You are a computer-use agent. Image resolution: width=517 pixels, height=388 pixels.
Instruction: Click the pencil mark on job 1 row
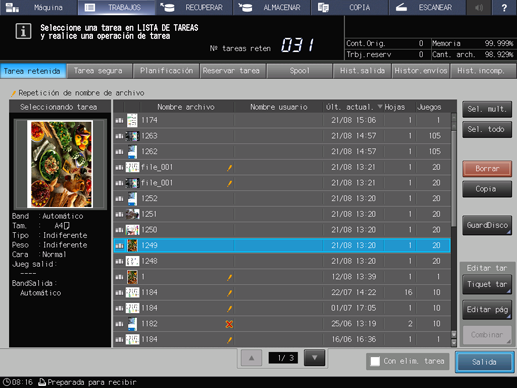229,277
